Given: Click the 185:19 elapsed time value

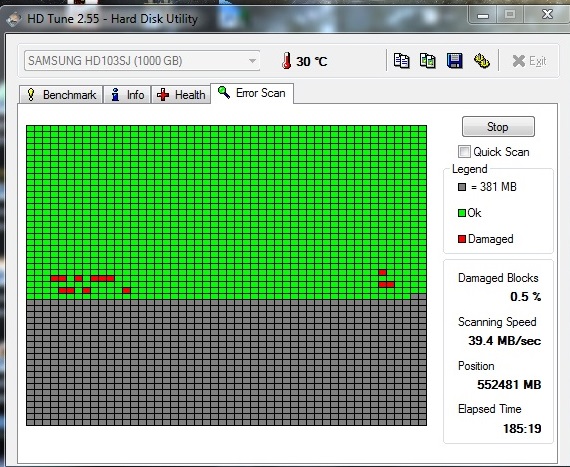Looking at the screenshot, I should (522, 428).
